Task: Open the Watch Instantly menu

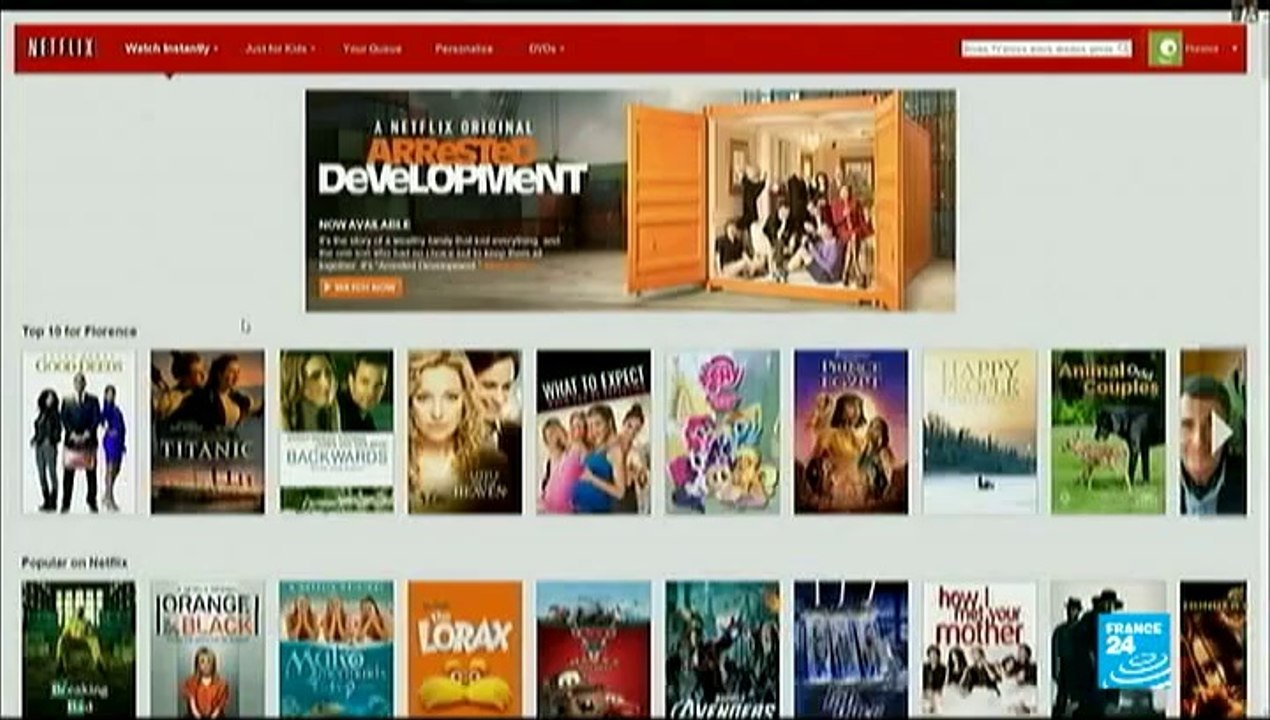Action: coord(171,48)
